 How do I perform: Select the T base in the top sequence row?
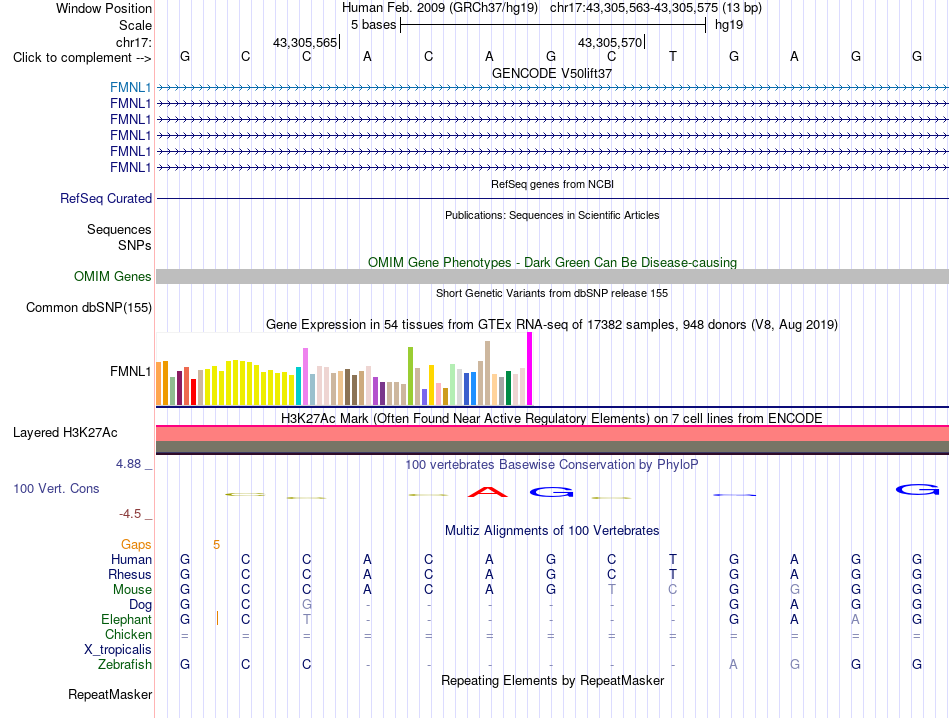coord(673,56)
